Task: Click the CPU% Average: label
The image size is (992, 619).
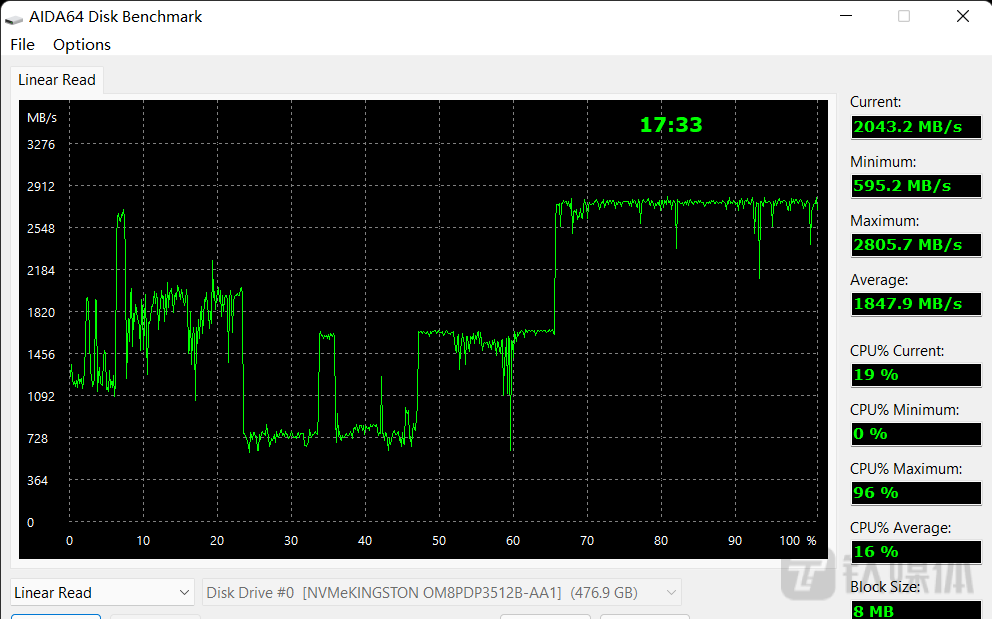Action: coord(901,528)
